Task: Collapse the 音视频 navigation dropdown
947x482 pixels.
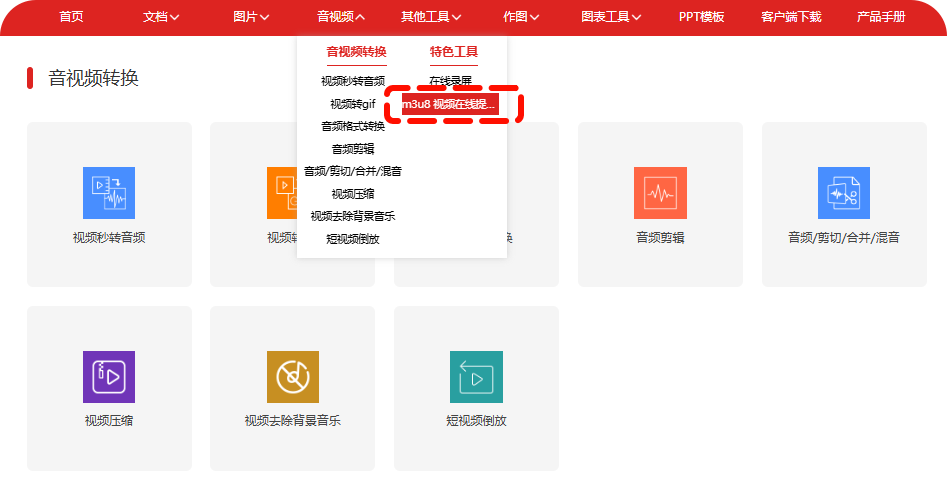Action: point(341,17)
